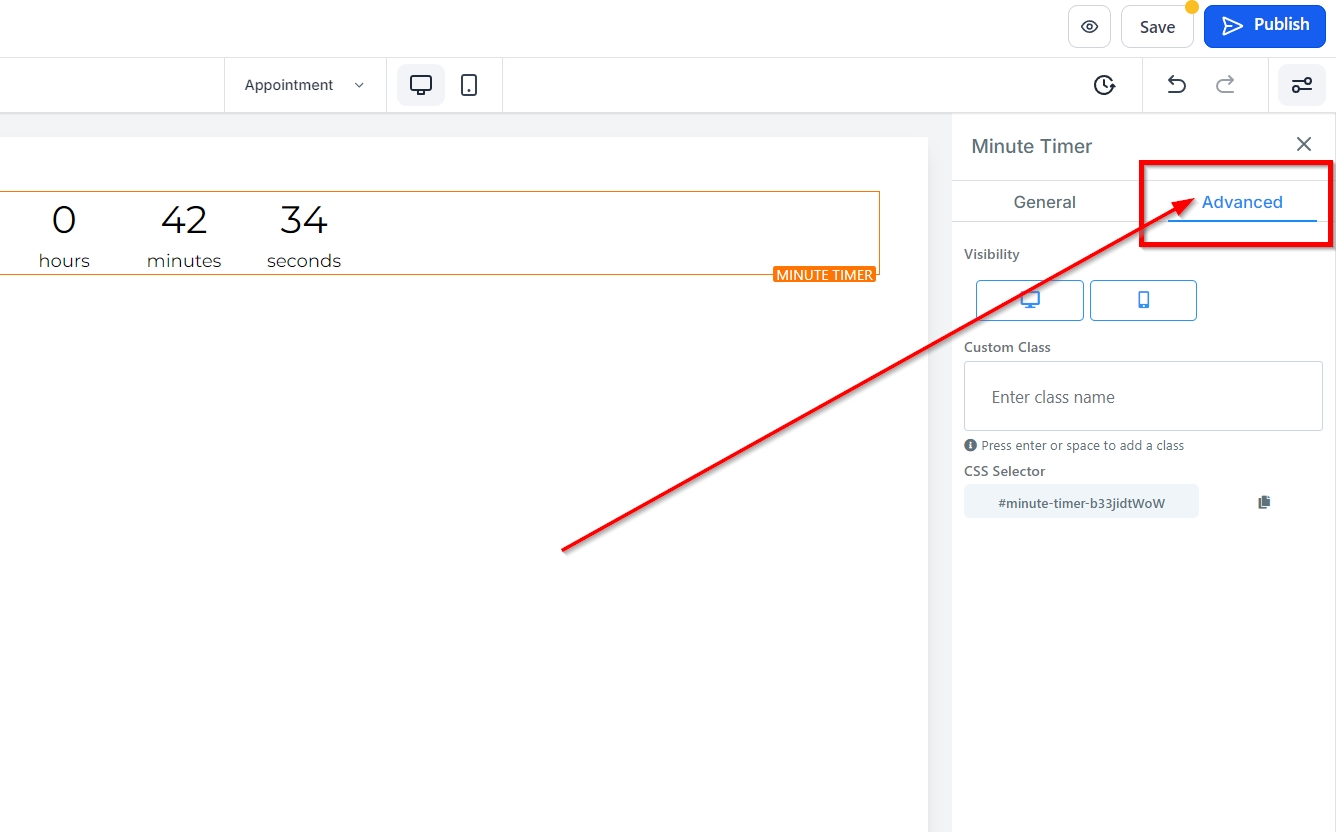The image size is (1336, 832).
Task: Click the Save button
Action: [1157, 27]
